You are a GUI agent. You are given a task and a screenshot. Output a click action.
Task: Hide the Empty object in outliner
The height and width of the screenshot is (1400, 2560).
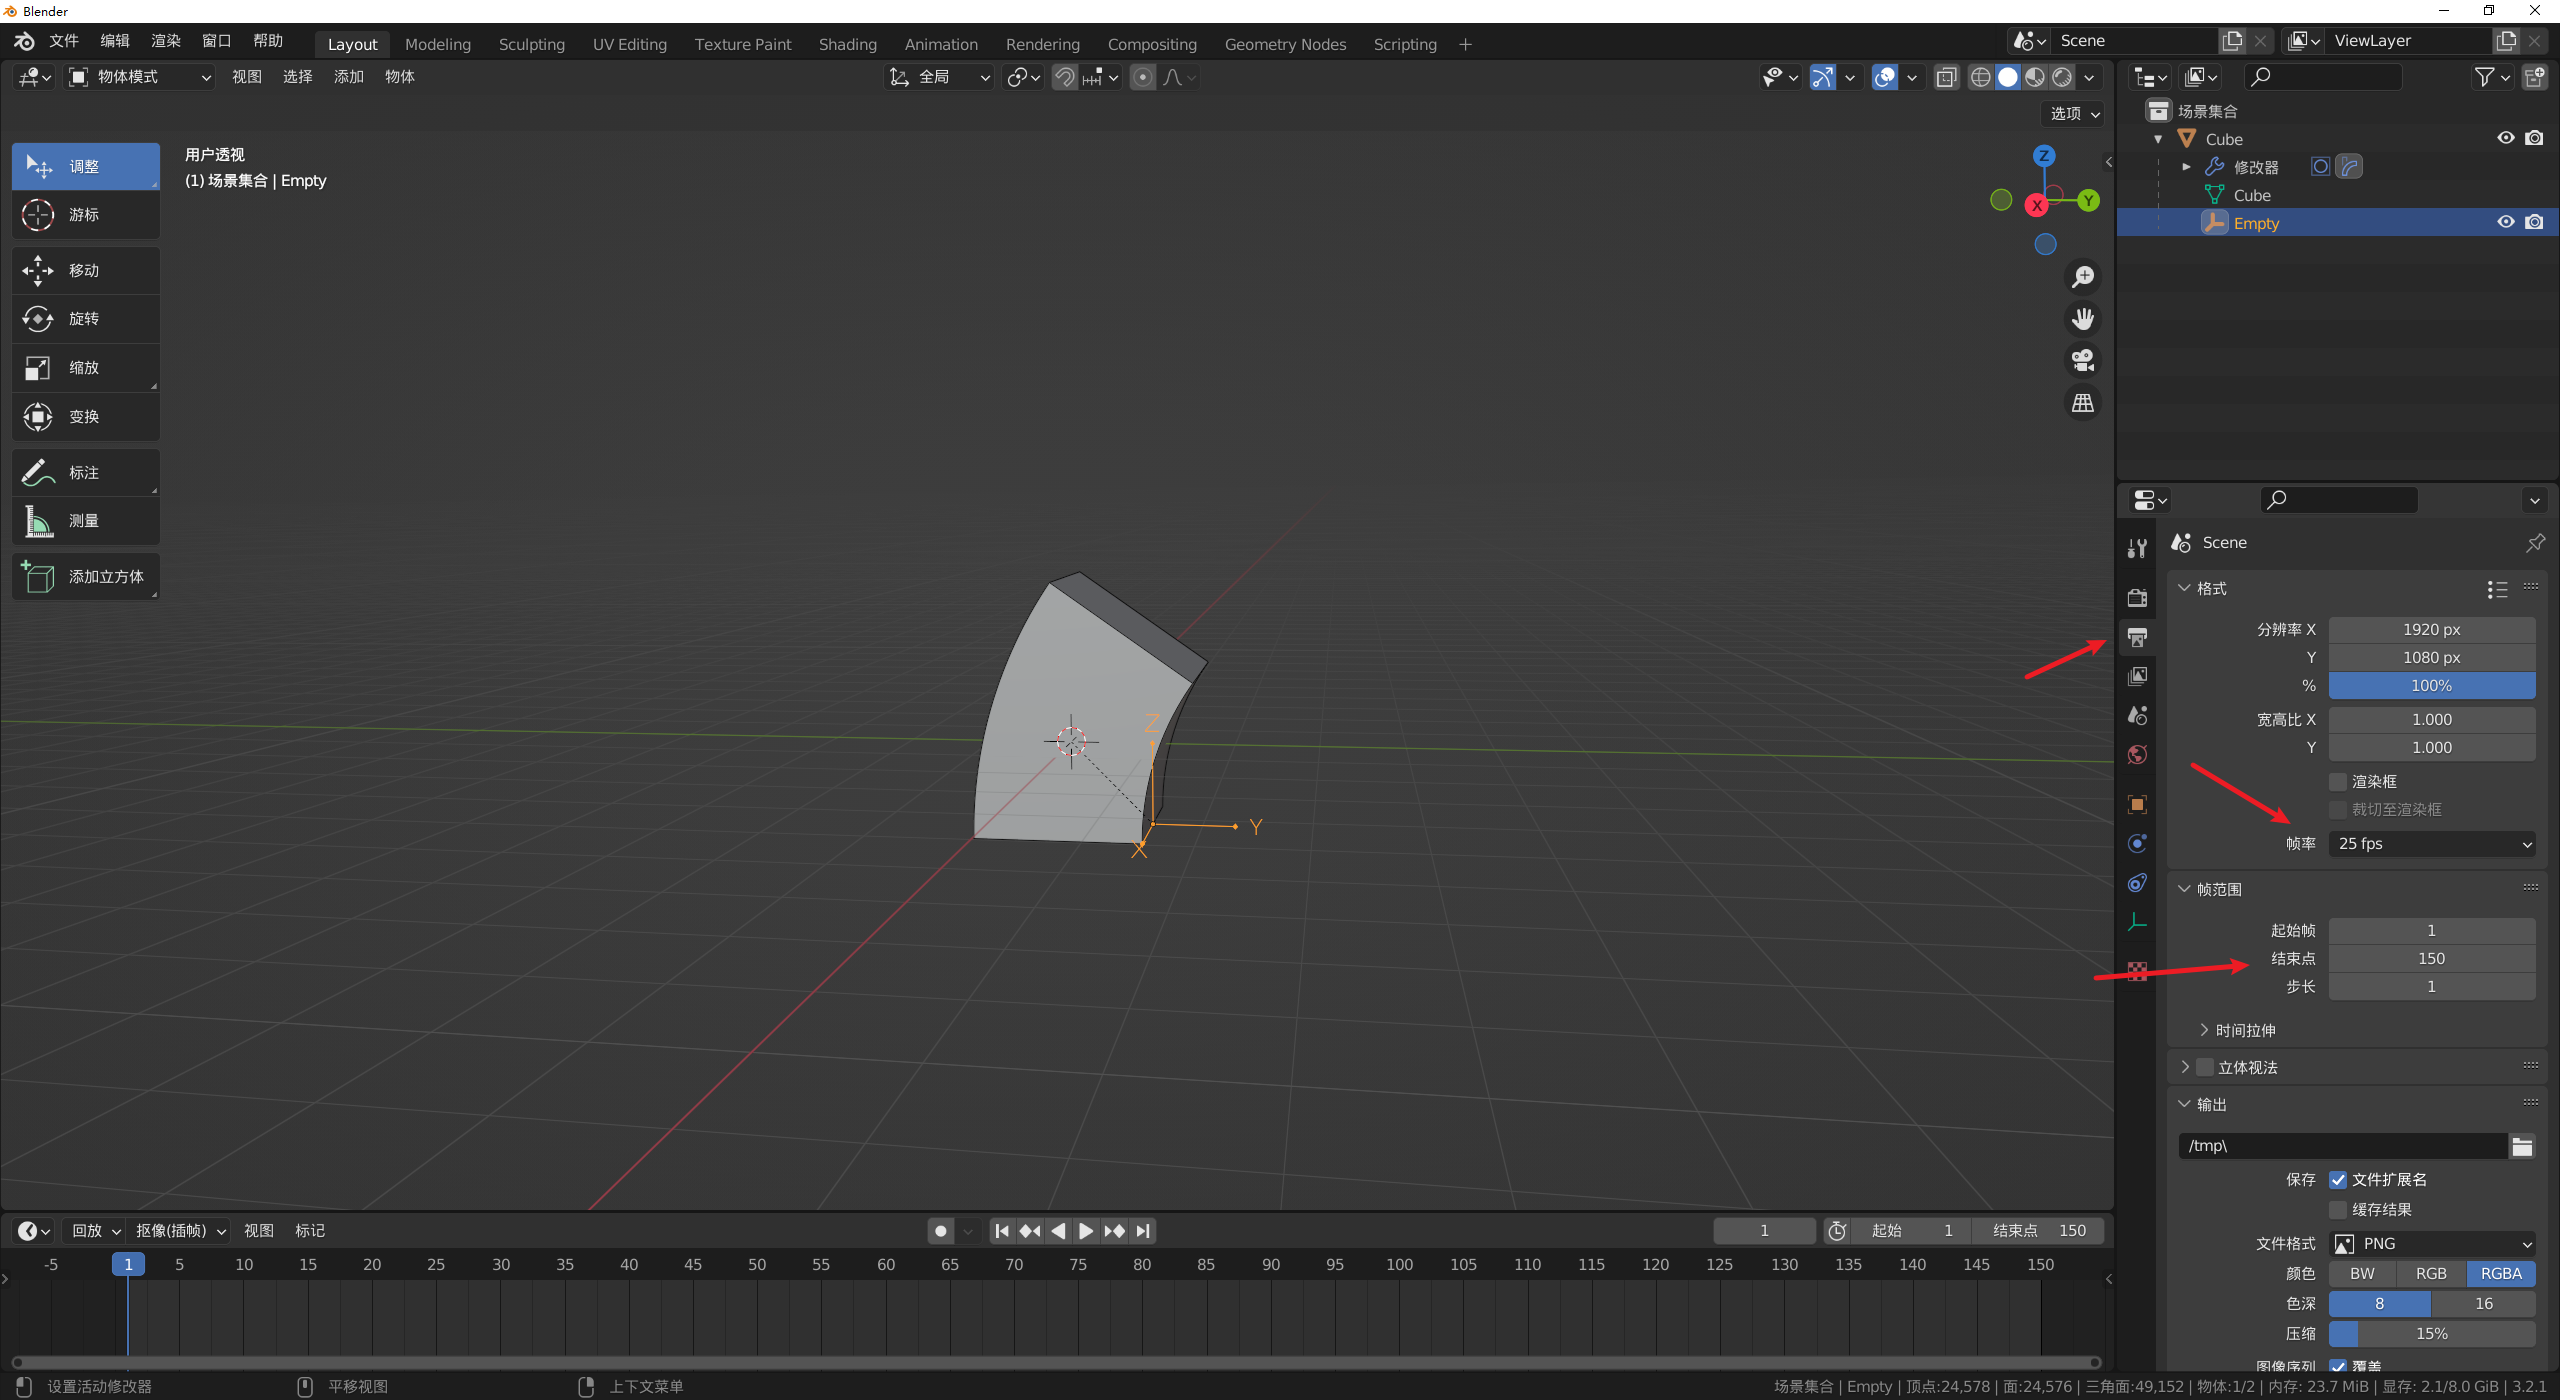pyautogui.click(x=2505, y=222)
